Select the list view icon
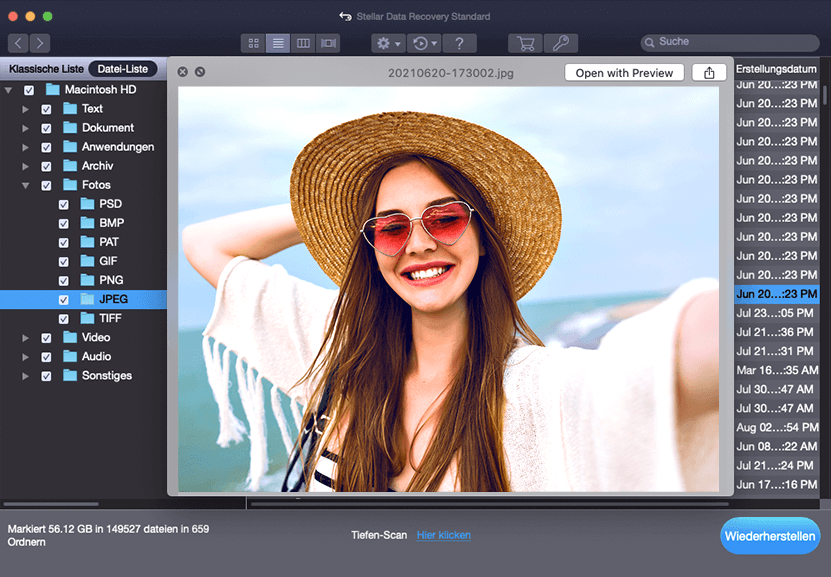Viewport: 831px width, 577px height. point(279,43)
